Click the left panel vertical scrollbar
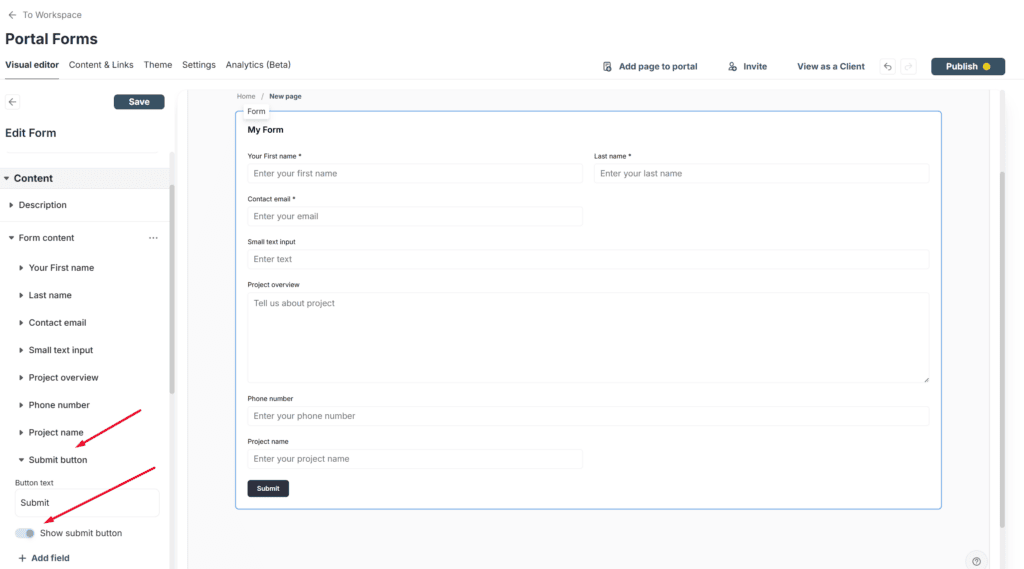 click(x=172, y=289)
